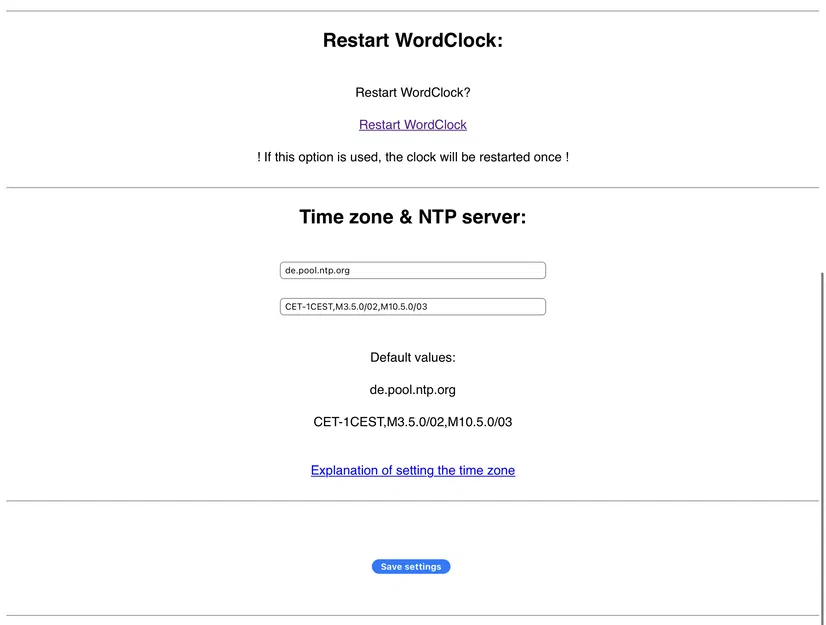Focus the de.pool.ntp.org server input field
Screen dimensions: 826x625
pyautogui.click(x=412, y=269)
